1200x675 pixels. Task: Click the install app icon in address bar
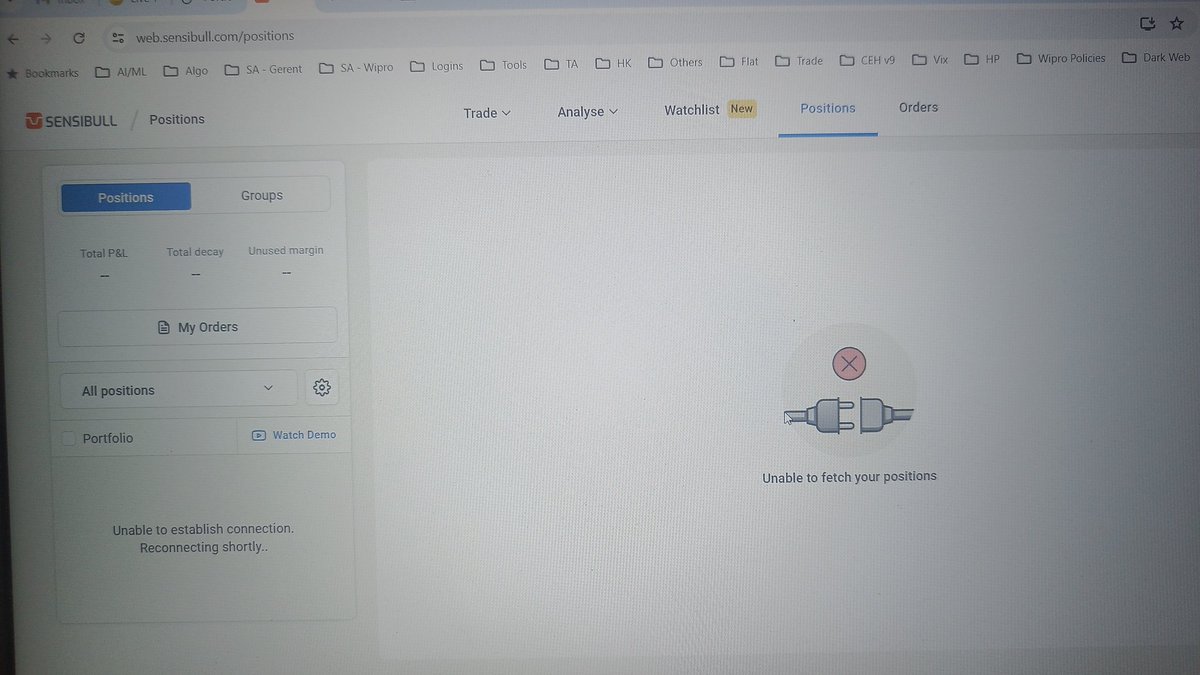coord(1147,23)
